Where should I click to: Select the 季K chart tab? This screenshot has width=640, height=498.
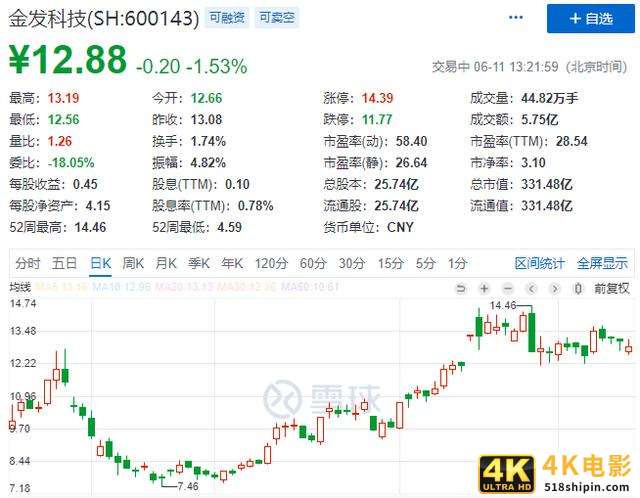[x=199, y=263]
